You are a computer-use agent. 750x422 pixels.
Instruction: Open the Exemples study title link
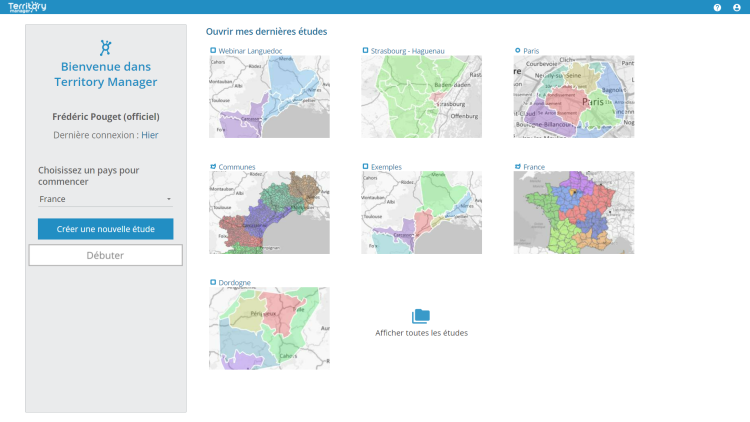click(386, 167)
